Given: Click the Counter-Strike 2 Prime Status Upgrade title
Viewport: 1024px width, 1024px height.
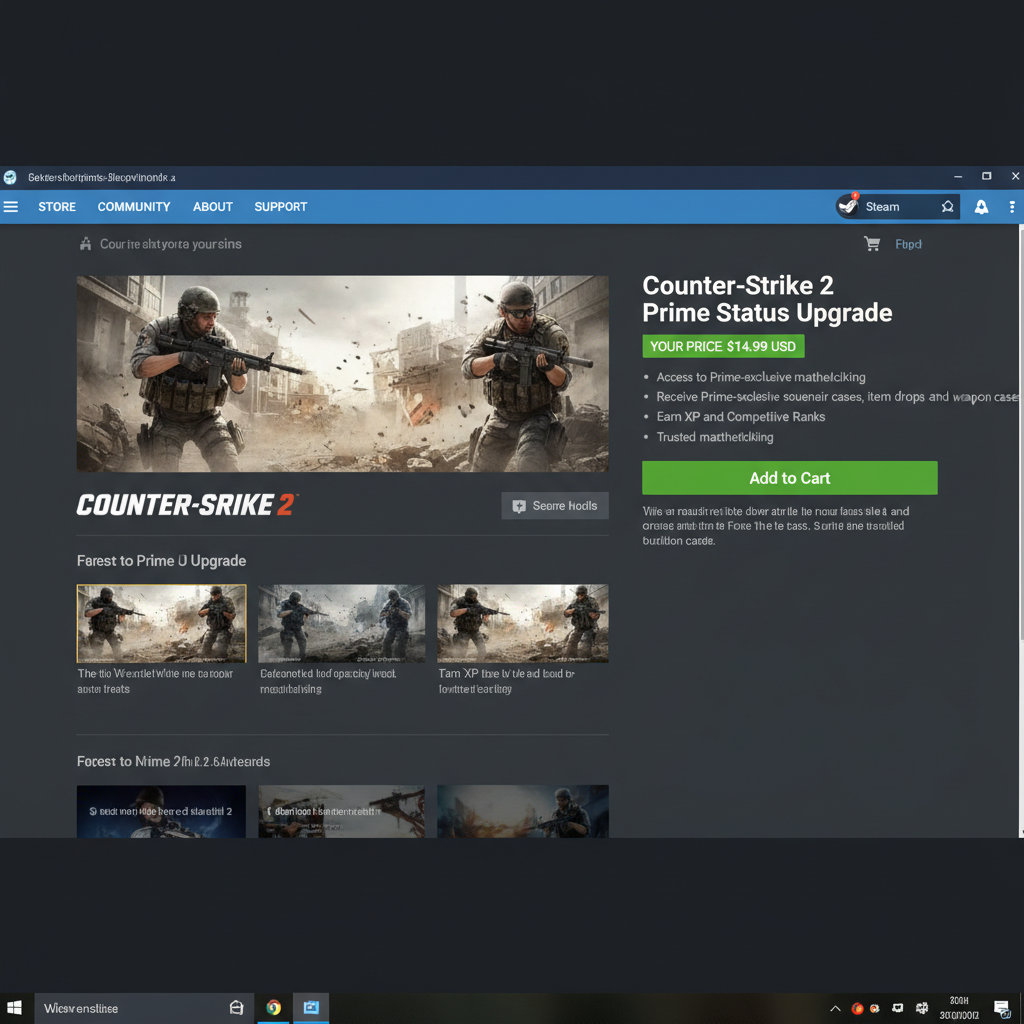Looking at the screenshot, I should 767,299.
